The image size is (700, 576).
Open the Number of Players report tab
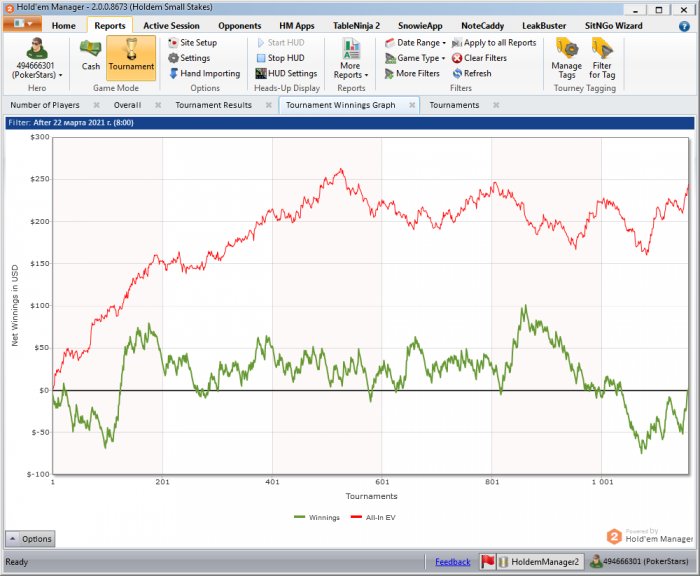click(x=45, y=105)
